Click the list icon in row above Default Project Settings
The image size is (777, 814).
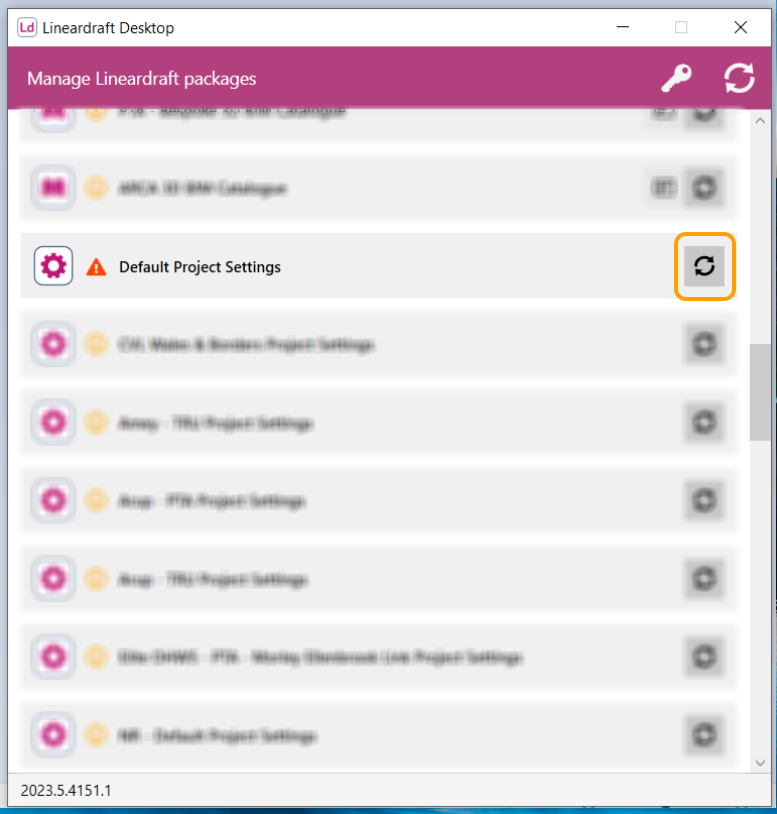tap(663, 188)
